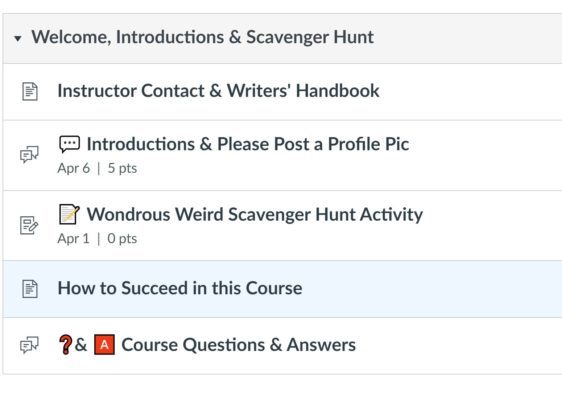Open Instructor Contact & Writers' Handbook page

[218, 91]
